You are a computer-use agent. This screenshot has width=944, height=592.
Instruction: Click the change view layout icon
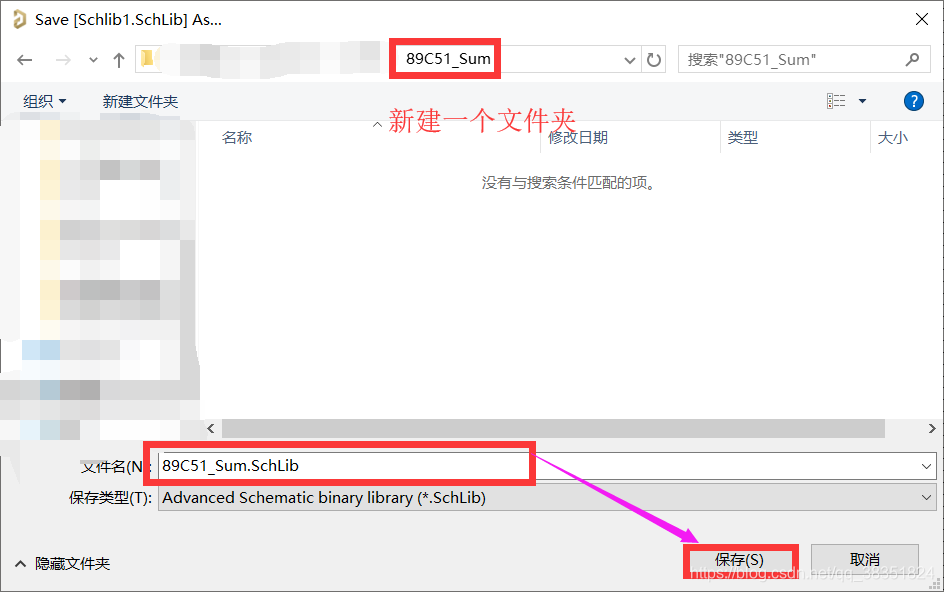point(836,101)
